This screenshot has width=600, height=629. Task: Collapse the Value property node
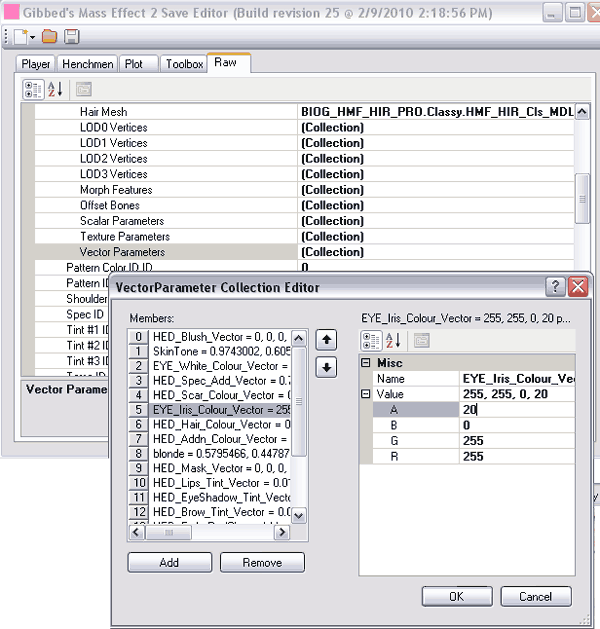(x=365, y=394)
